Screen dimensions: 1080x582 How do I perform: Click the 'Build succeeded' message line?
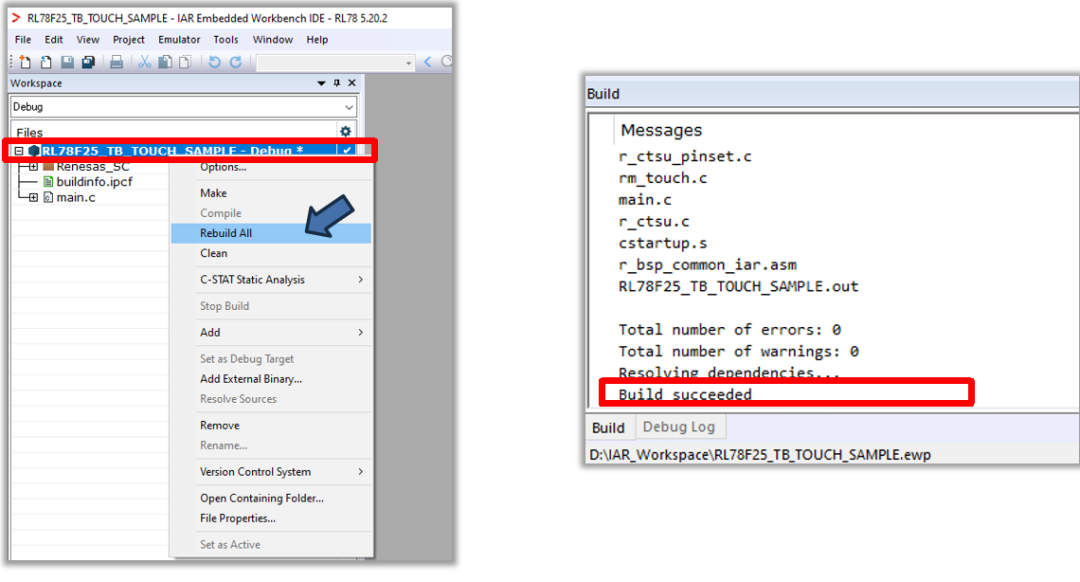point(685,395)
